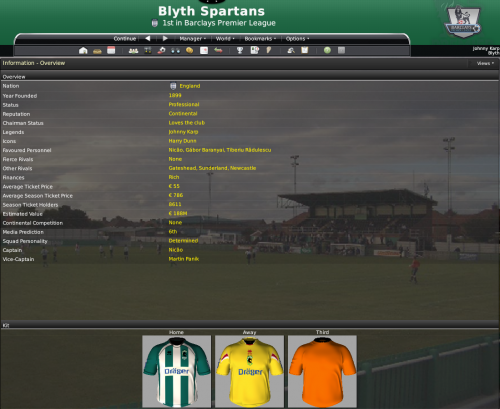500x409 pixels.
Task: Click the fixtures sheet icon
Action: (255, 50)
